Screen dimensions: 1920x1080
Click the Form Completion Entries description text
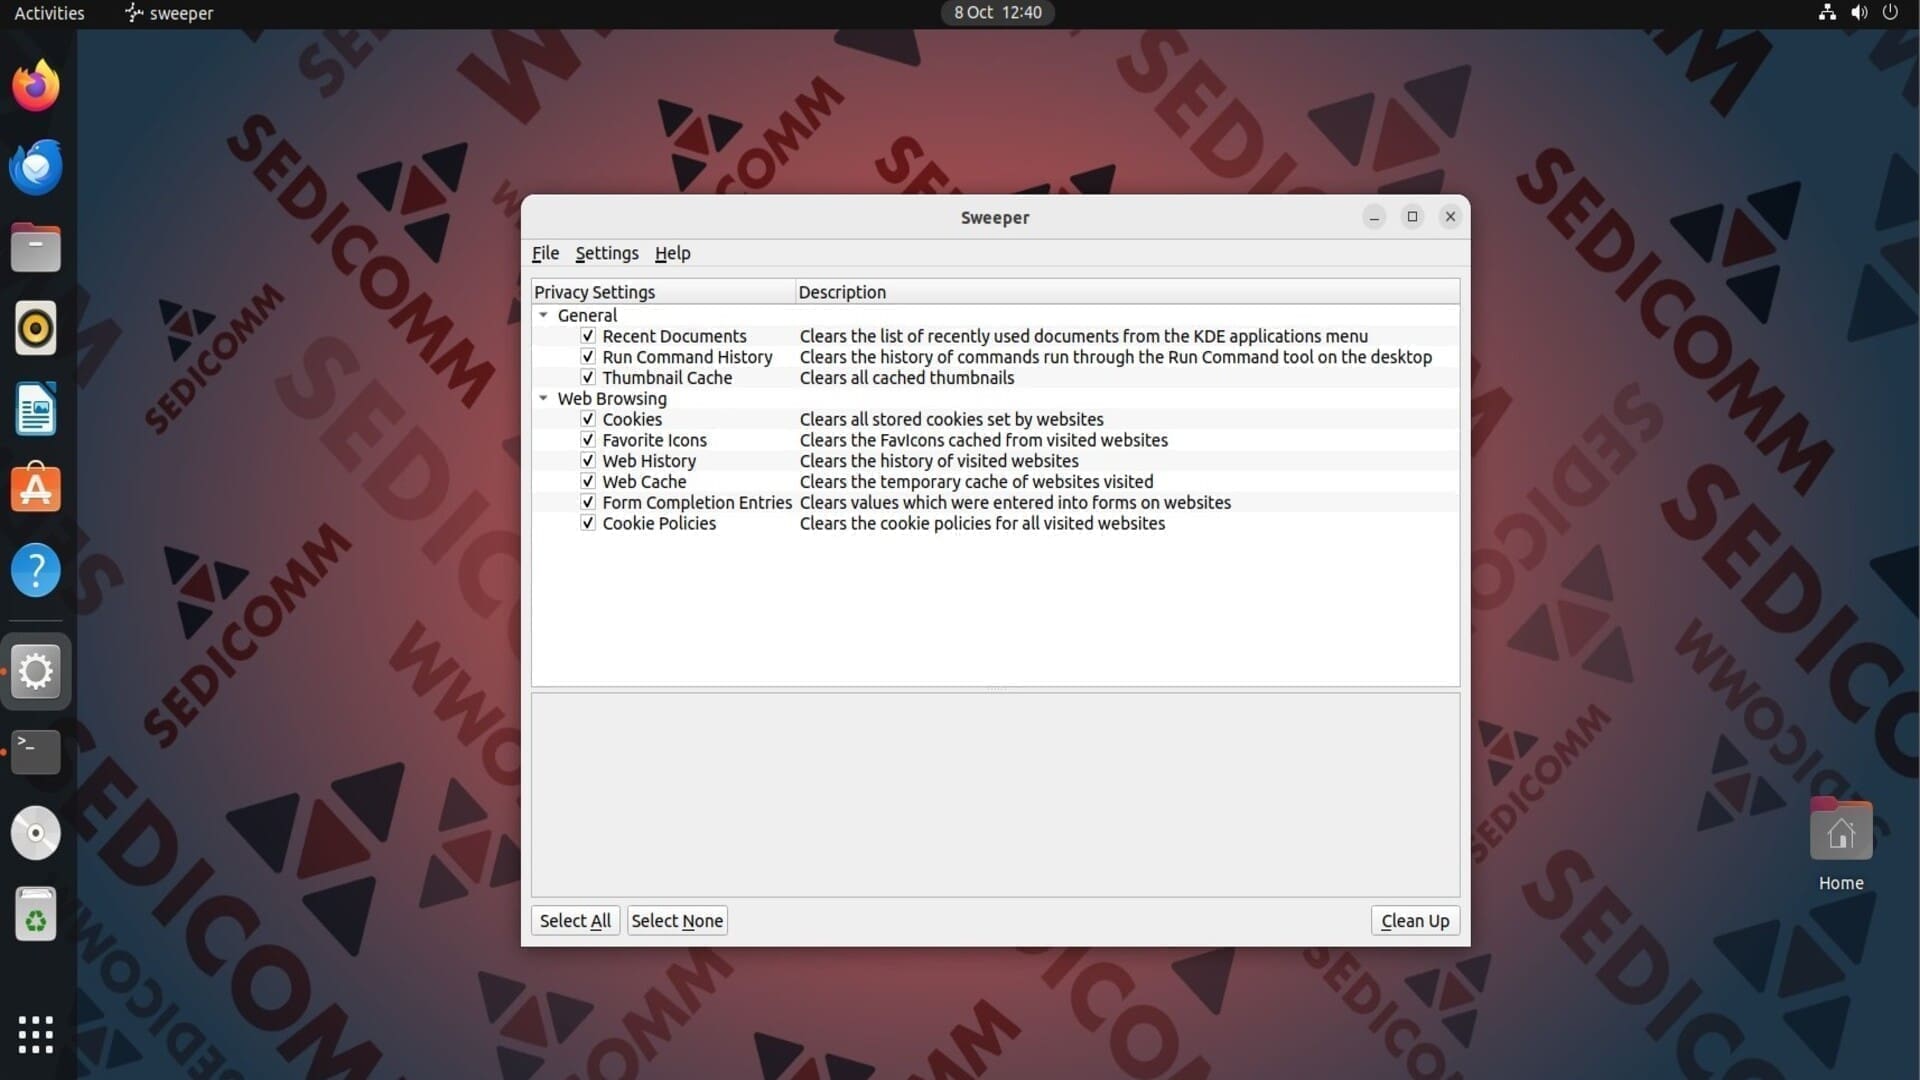(1015, 502)
